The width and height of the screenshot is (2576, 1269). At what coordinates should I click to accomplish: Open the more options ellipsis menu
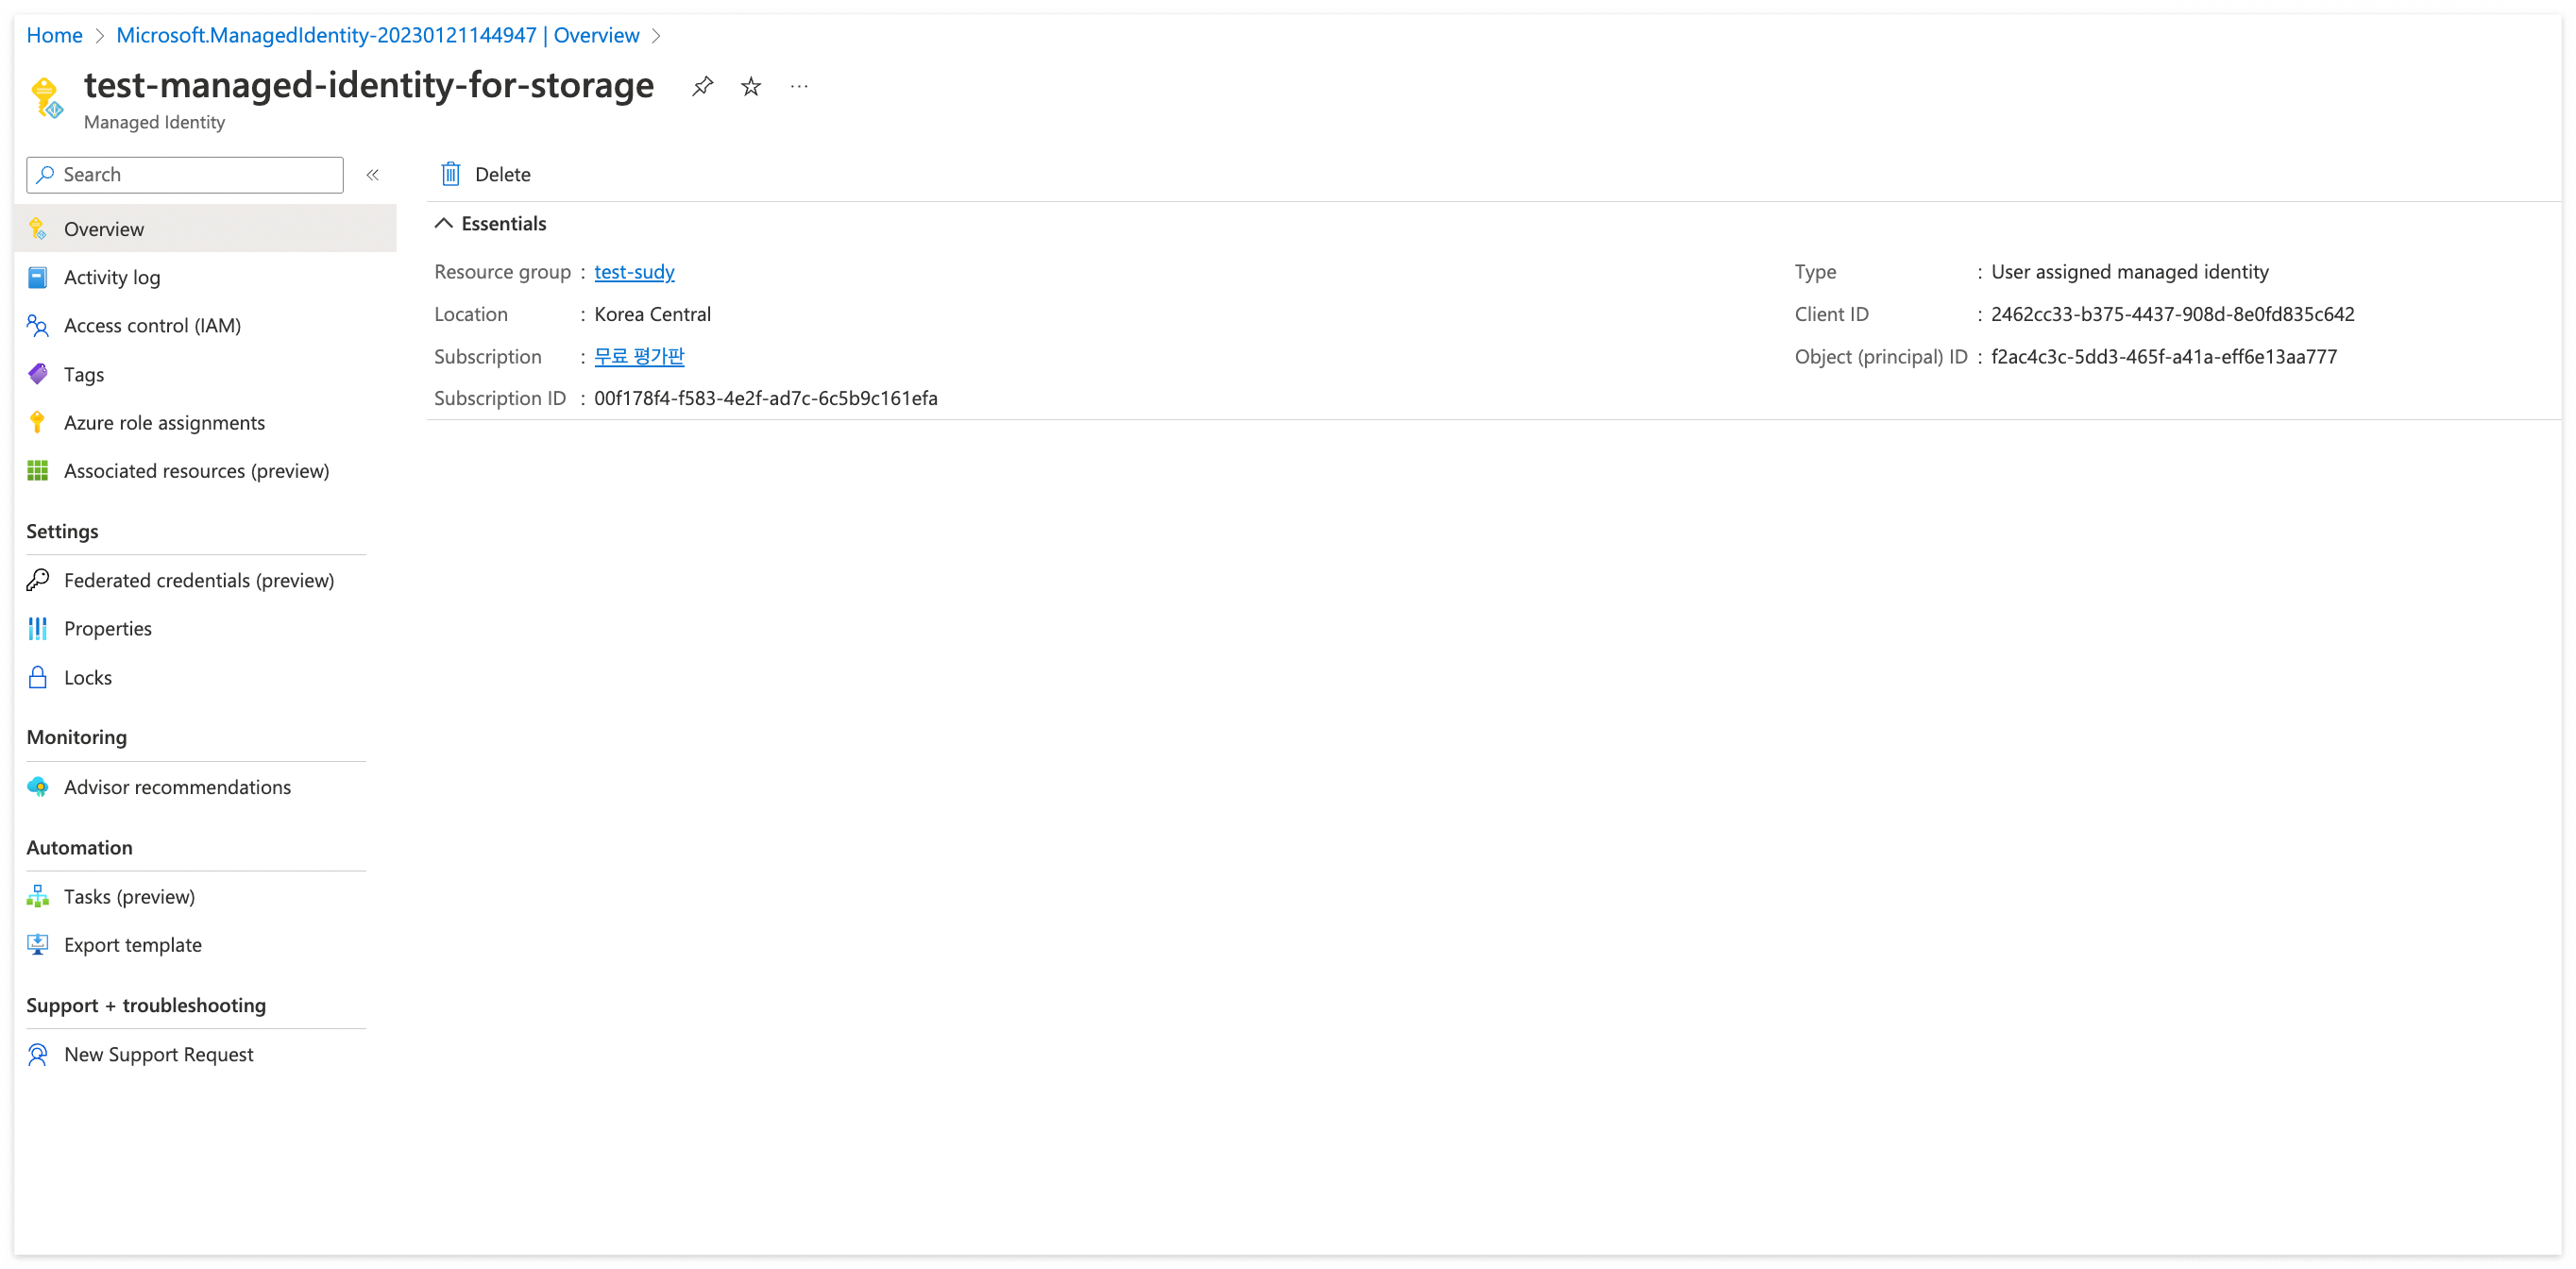799,87
